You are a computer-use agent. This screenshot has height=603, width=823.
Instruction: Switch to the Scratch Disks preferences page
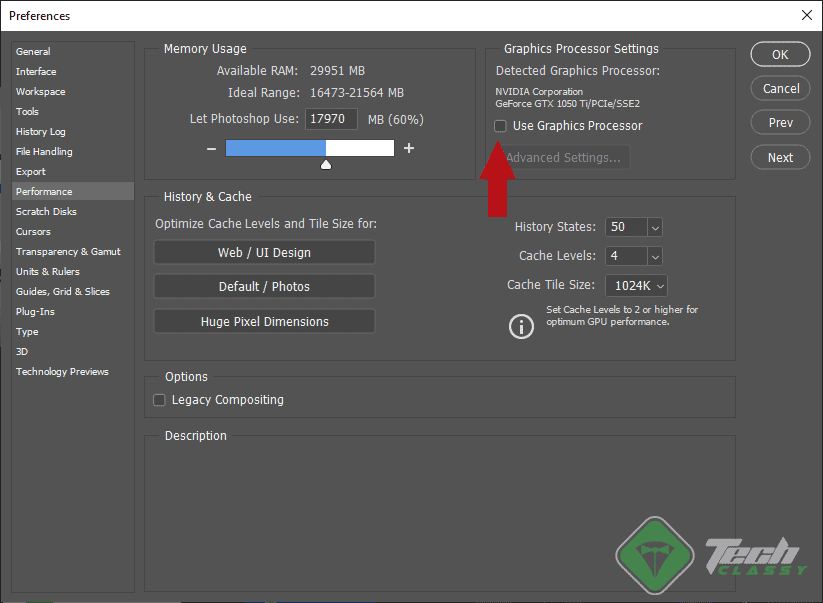(x=44, y=211)
